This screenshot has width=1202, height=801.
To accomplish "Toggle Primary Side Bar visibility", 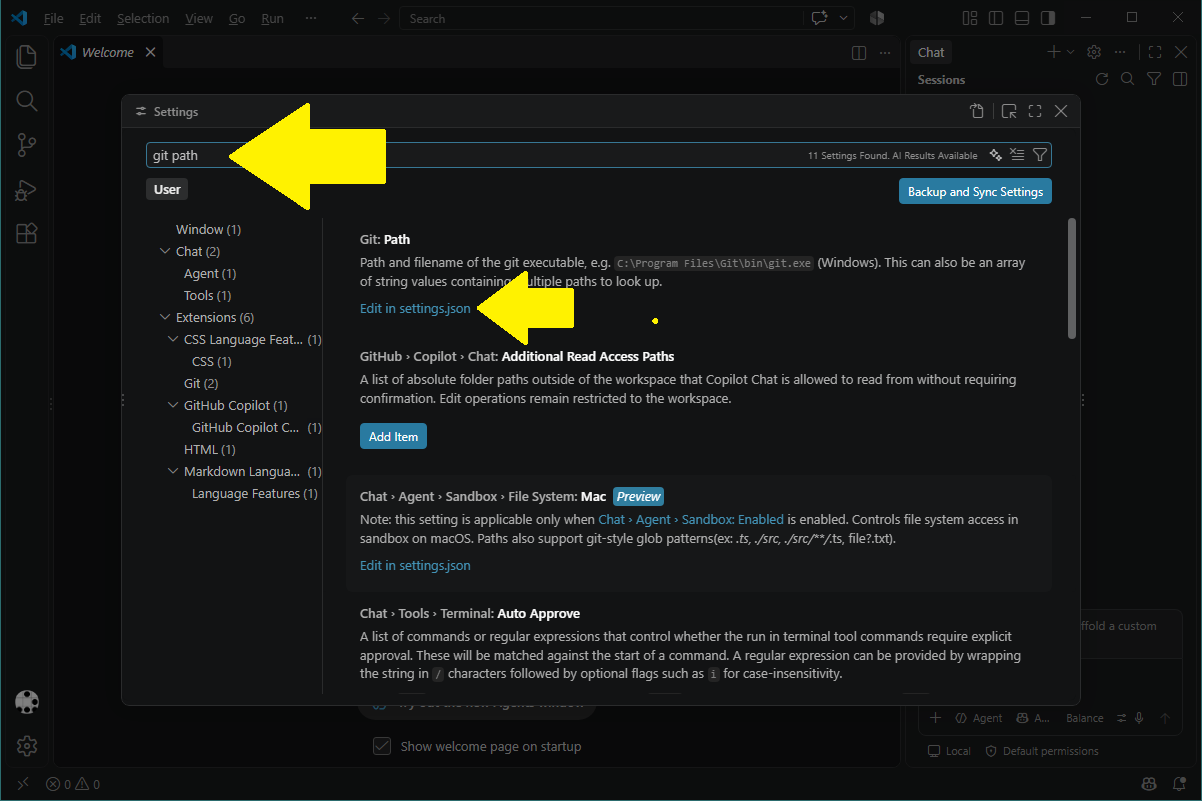I will [x=996, y=18].
